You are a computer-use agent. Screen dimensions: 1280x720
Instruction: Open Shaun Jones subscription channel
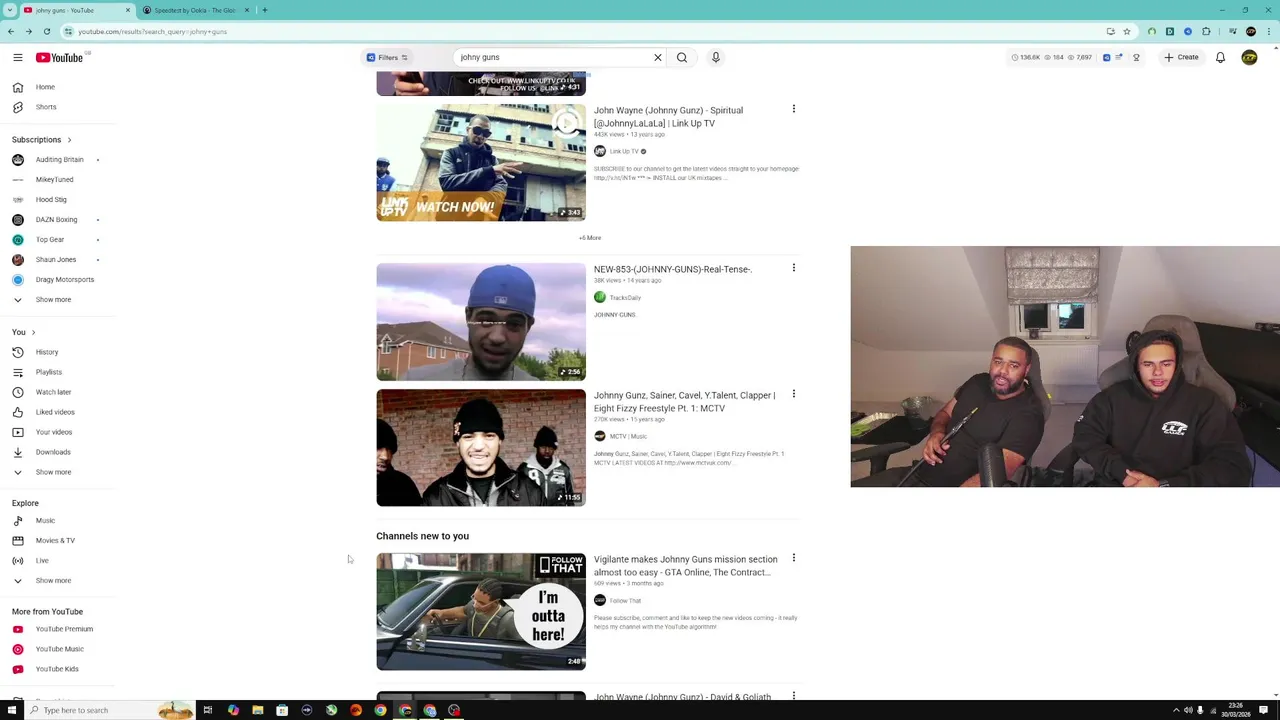click(x=55, y=260)
